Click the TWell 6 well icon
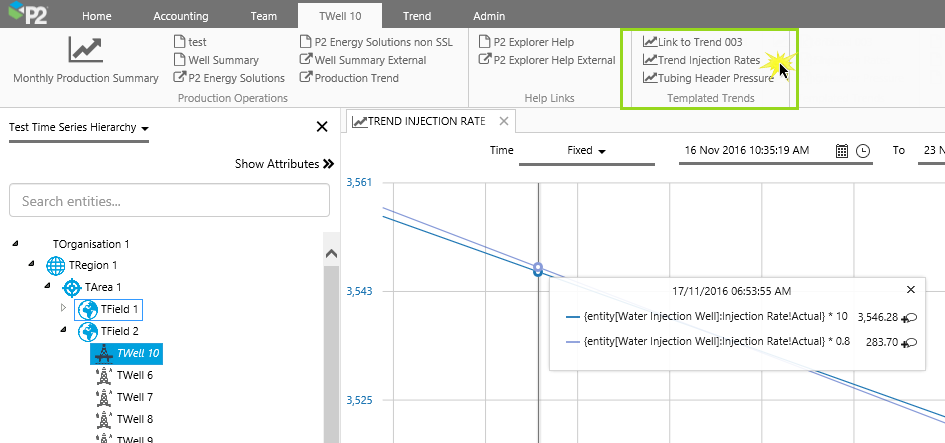Viewport: 945px width, 443px height. tap(102, 375)
